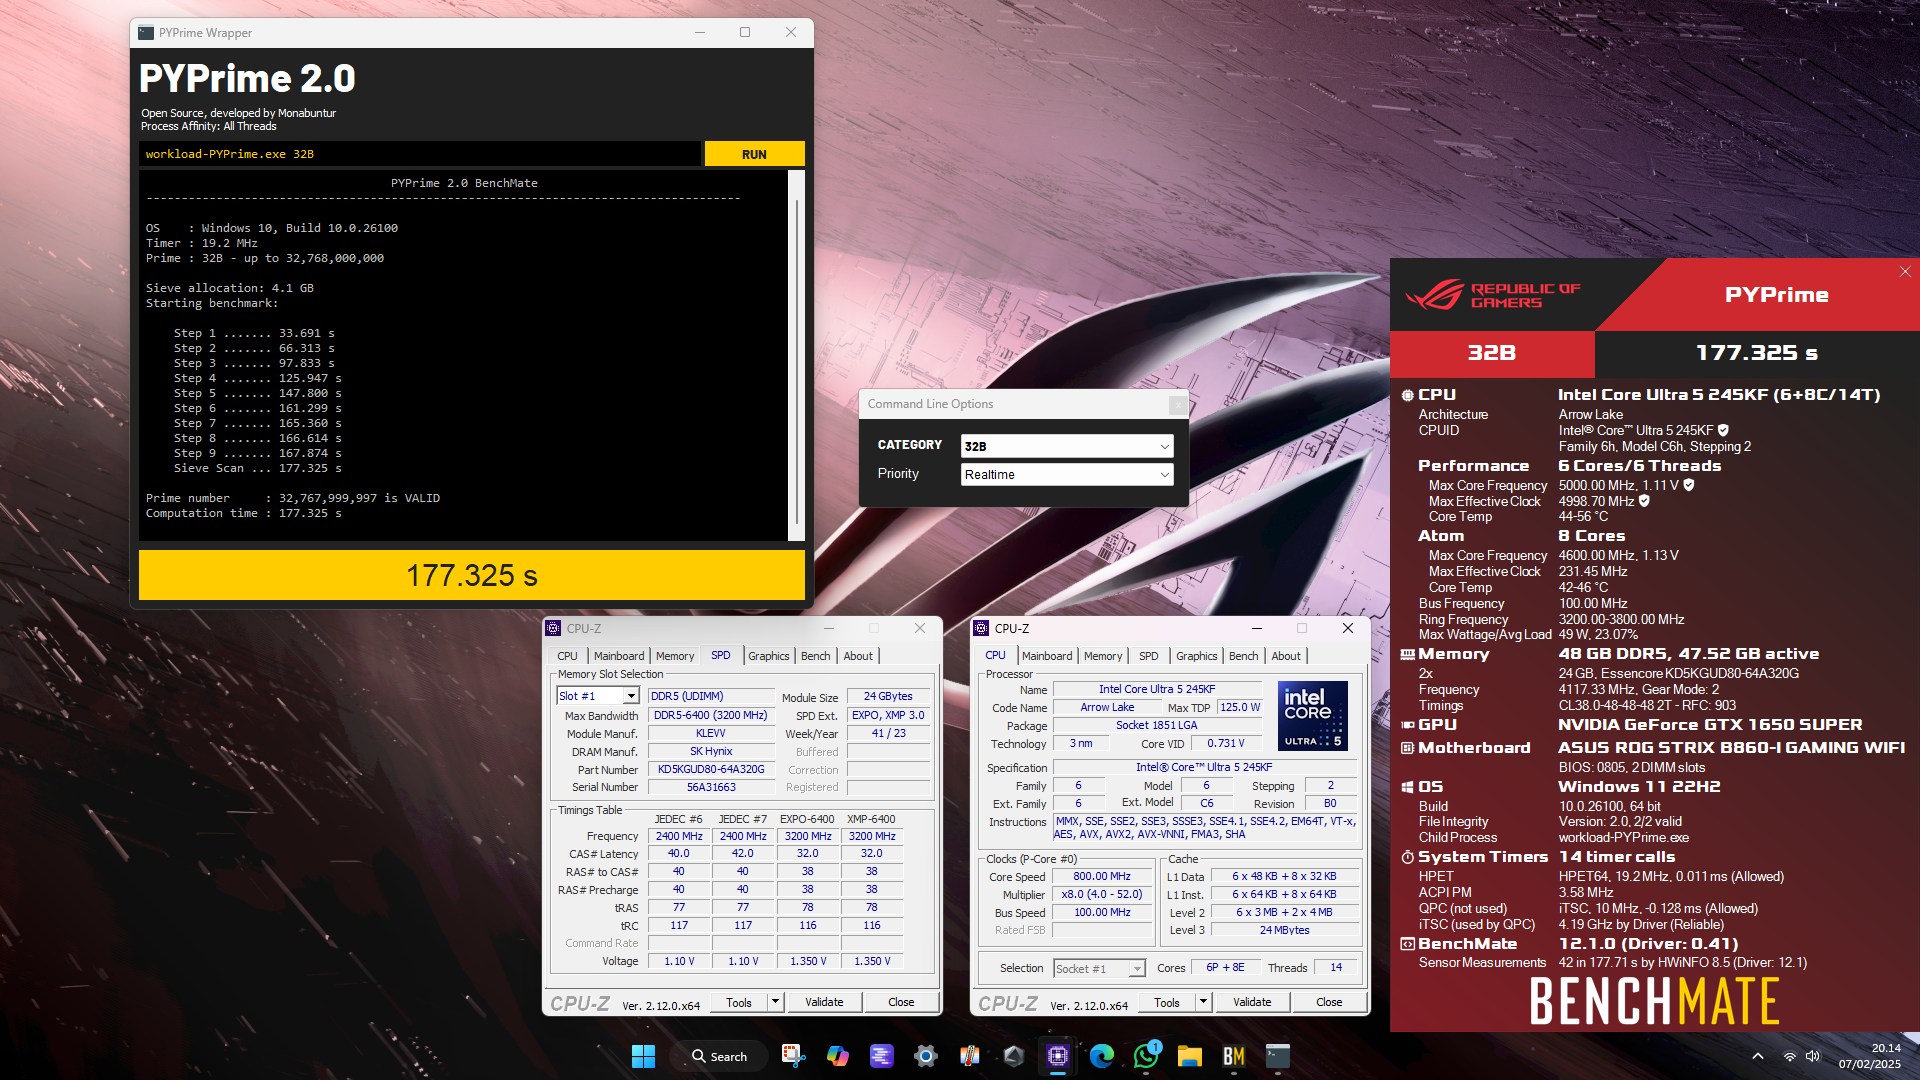Viewport: 1920px width, 1080px height.
Task: Click the BenchMate version code icon
Action: pos(1407,944)
